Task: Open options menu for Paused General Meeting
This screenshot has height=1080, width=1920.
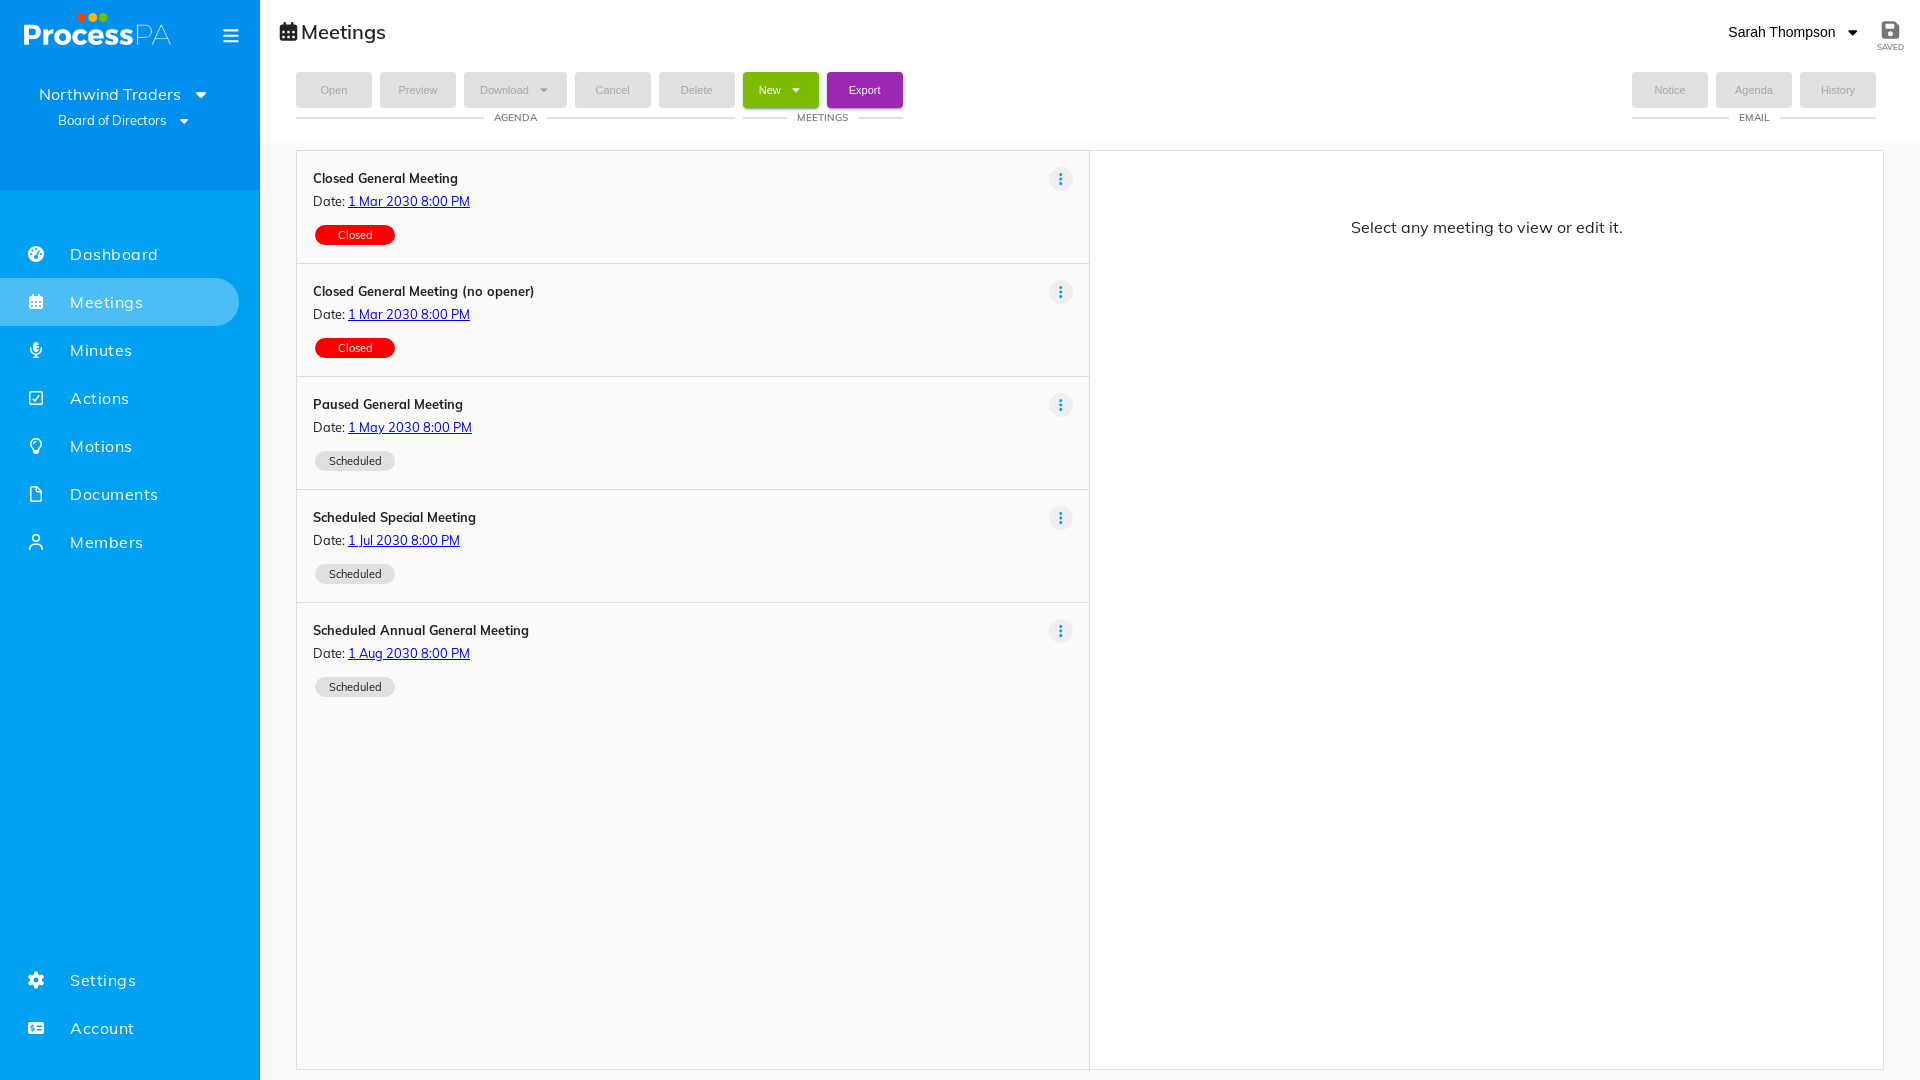Action: pos(1061,405)
